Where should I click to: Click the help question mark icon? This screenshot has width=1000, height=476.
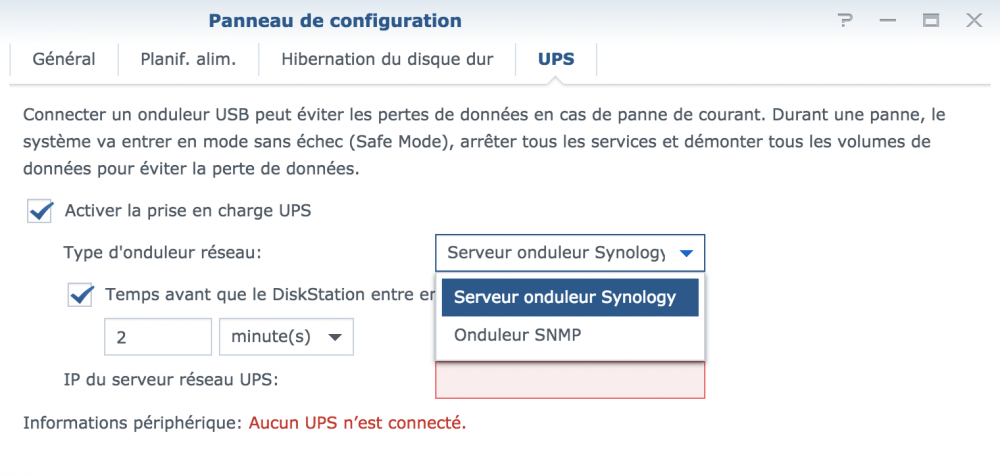coord(846,20)
